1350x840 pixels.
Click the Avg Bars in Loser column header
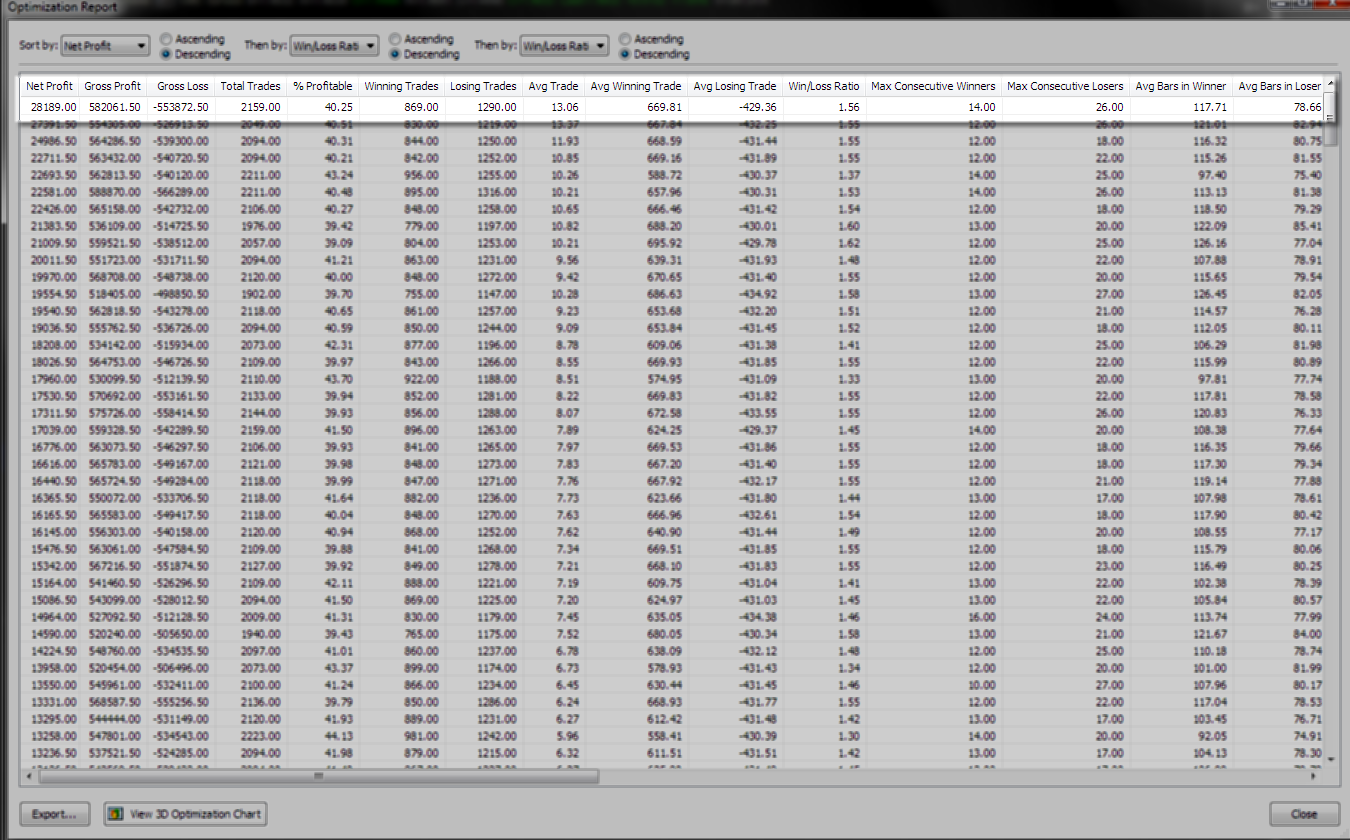pyautogui.click(x=1279, y=86)
